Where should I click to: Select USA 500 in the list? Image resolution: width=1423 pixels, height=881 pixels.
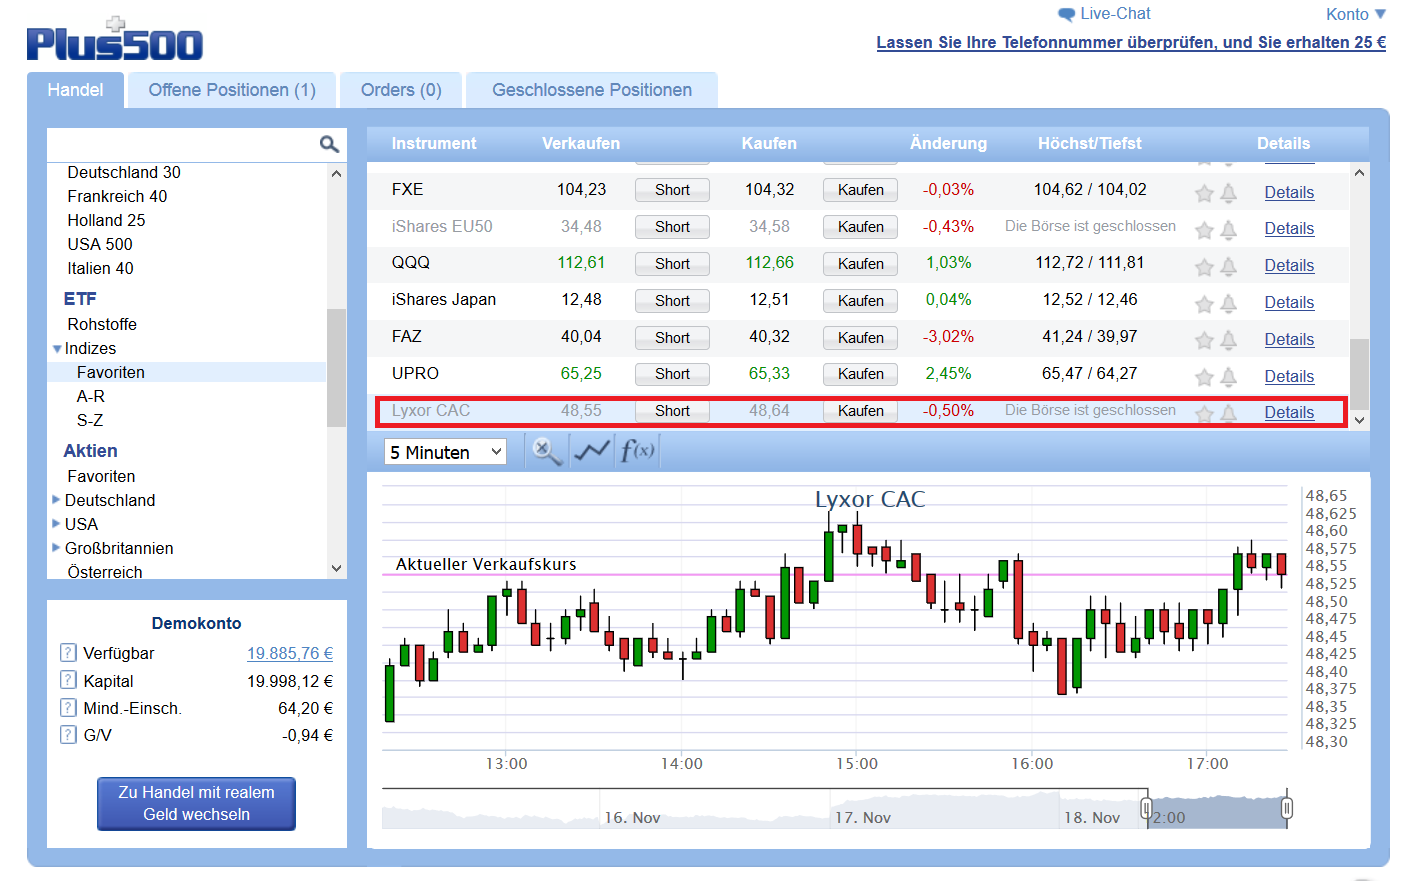click(x=100, y=244)
